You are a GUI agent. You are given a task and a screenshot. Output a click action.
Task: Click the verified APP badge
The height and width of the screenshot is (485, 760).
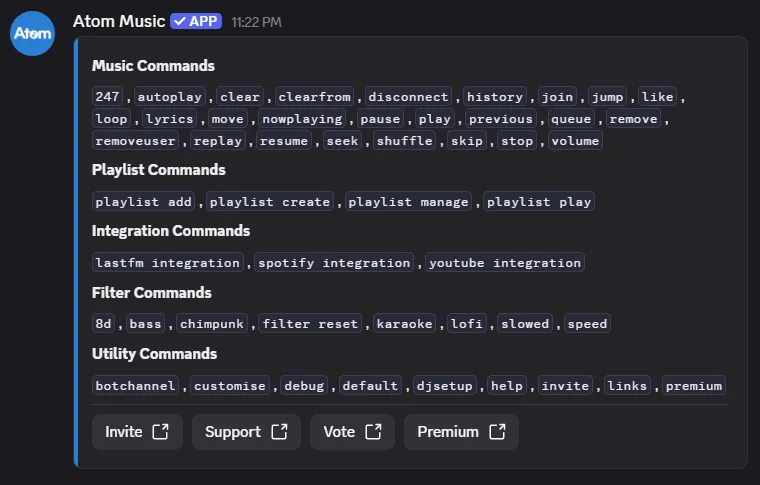tap(196, 21)
